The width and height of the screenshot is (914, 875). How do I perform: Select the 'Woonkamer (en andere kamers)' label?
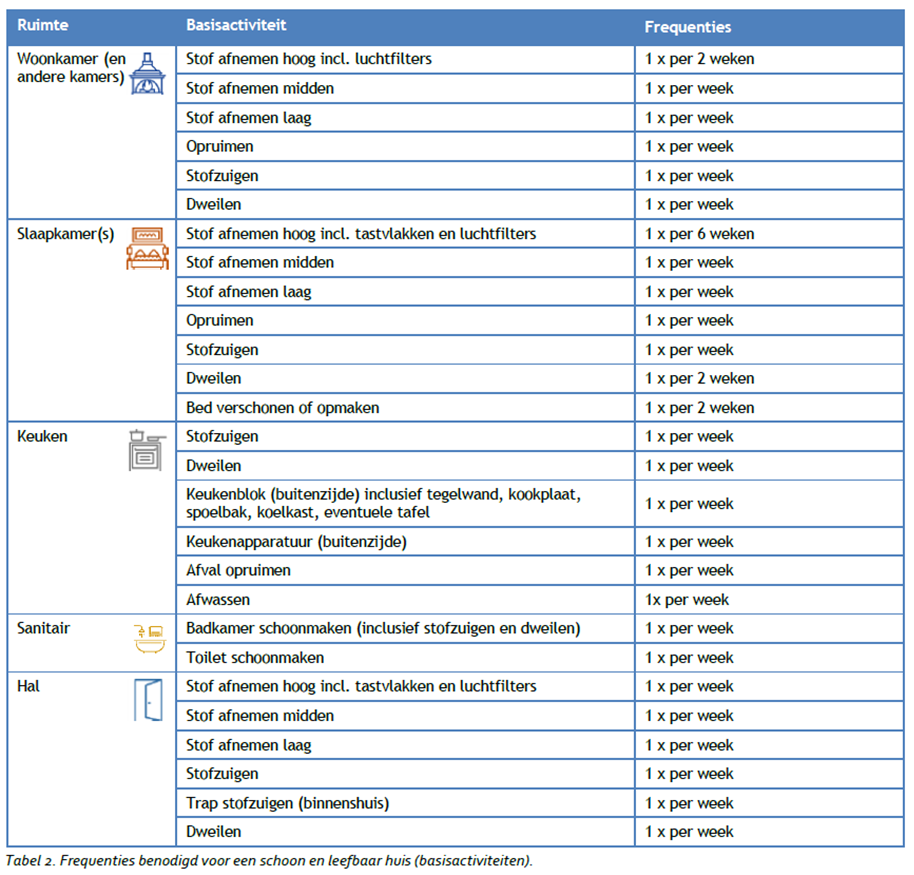click(71, 68)
